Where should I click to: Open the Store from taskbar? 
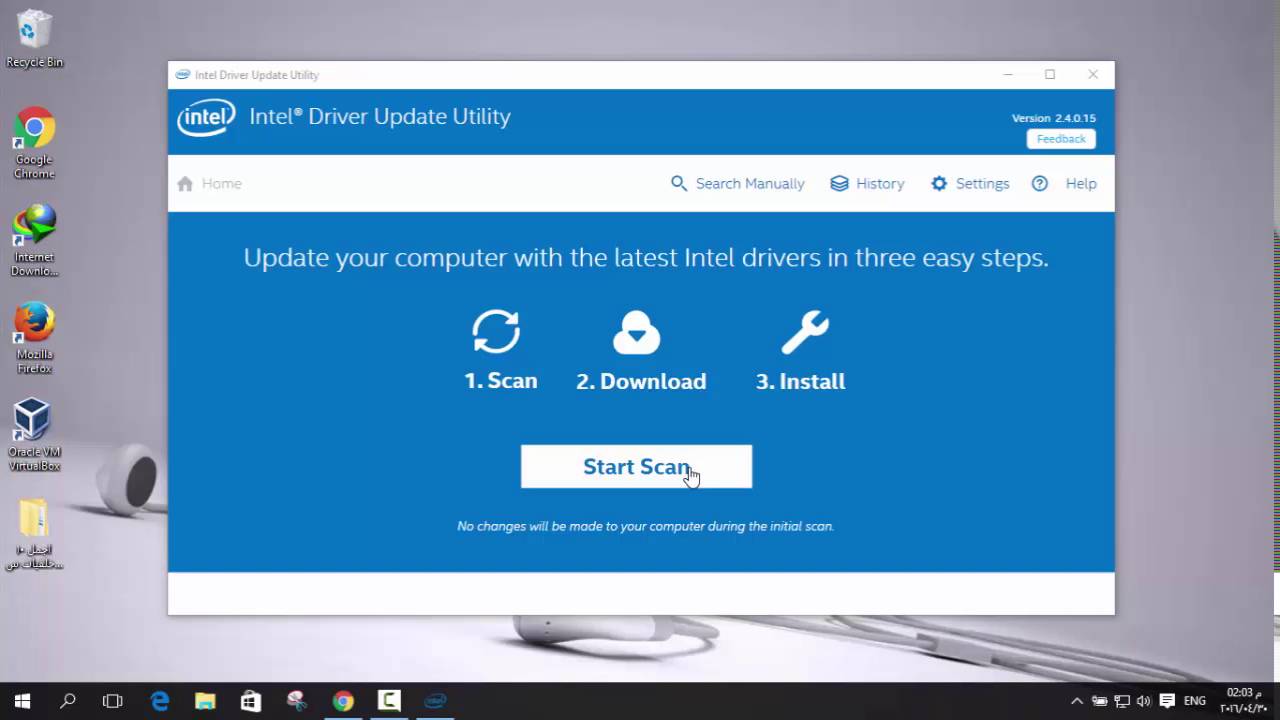click(251, 701)
